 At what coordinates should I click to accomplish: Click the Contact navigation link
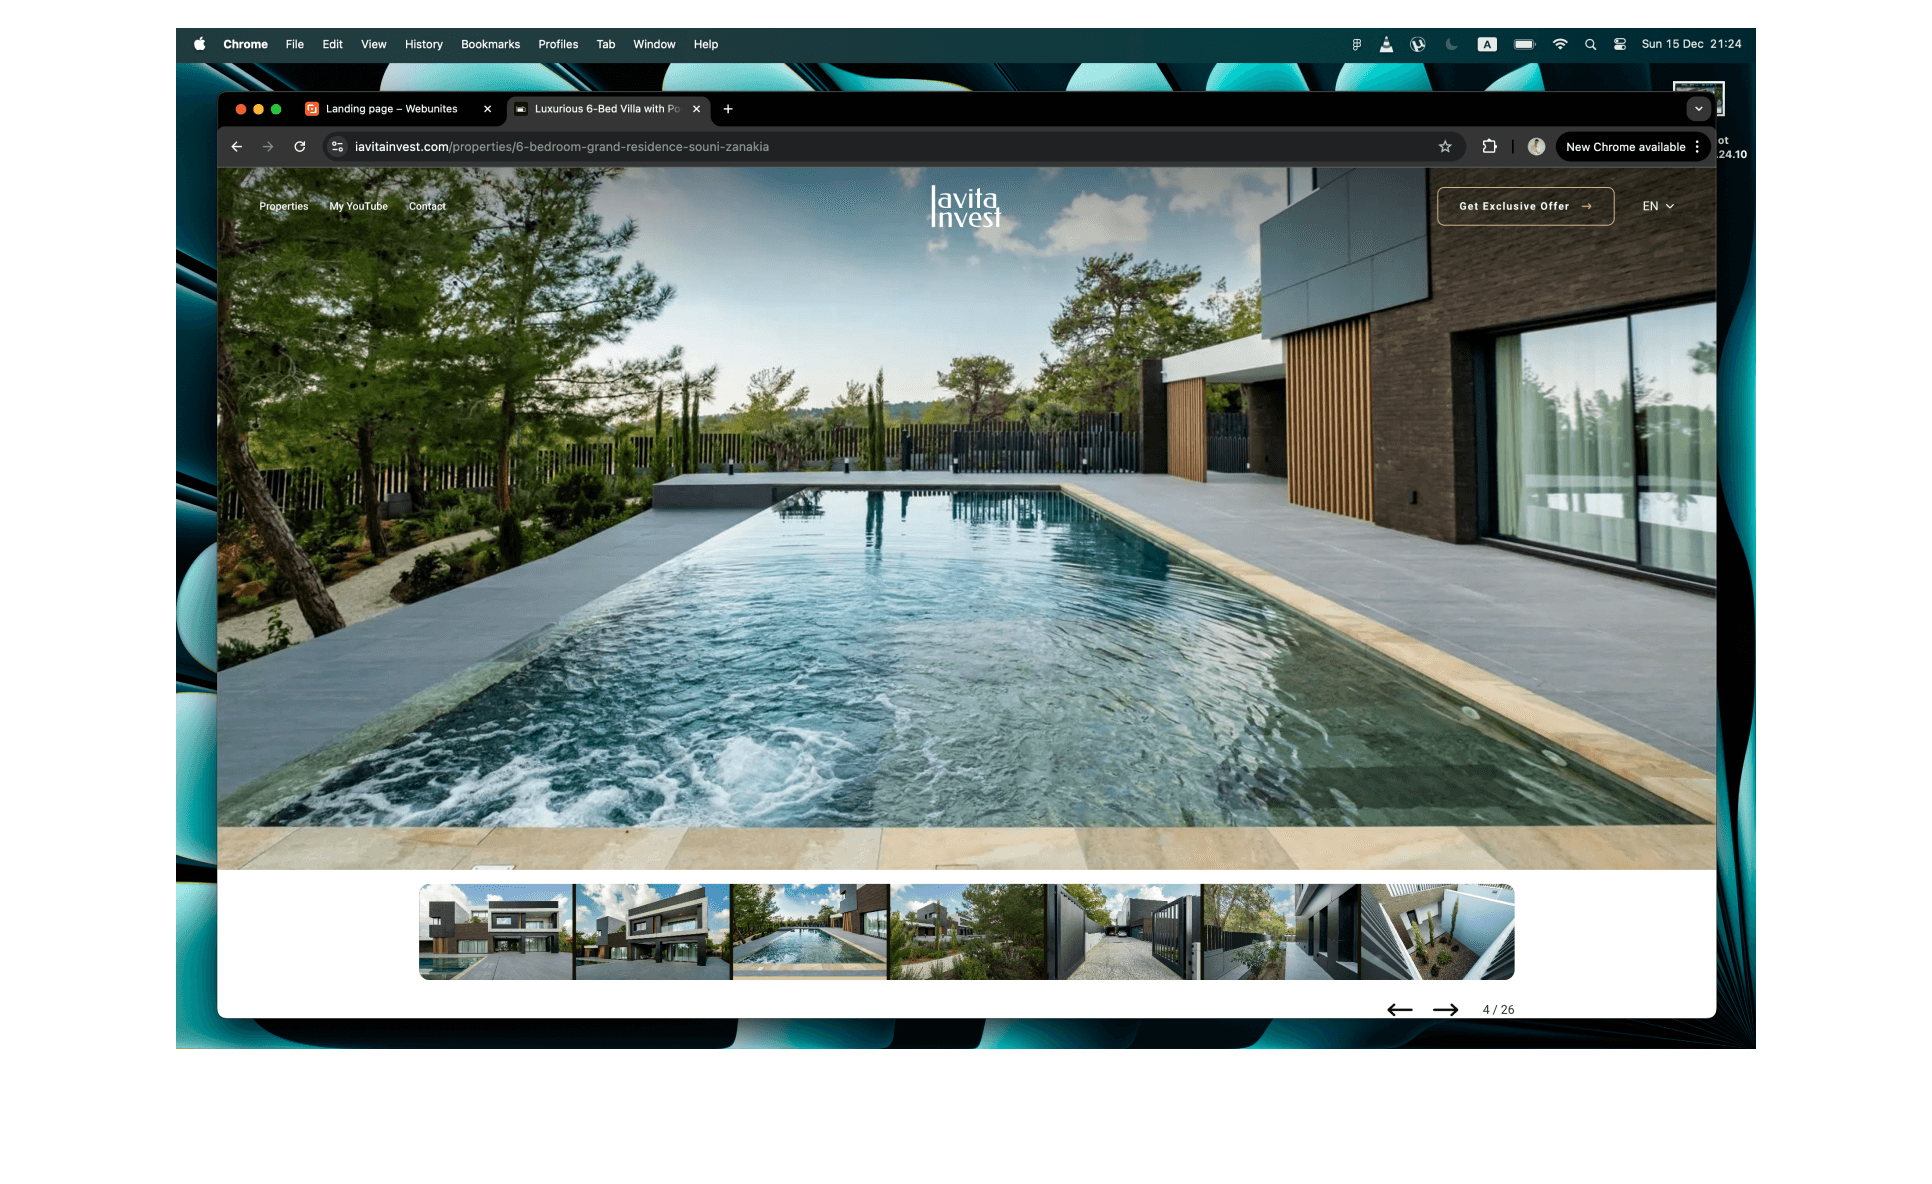426,206
